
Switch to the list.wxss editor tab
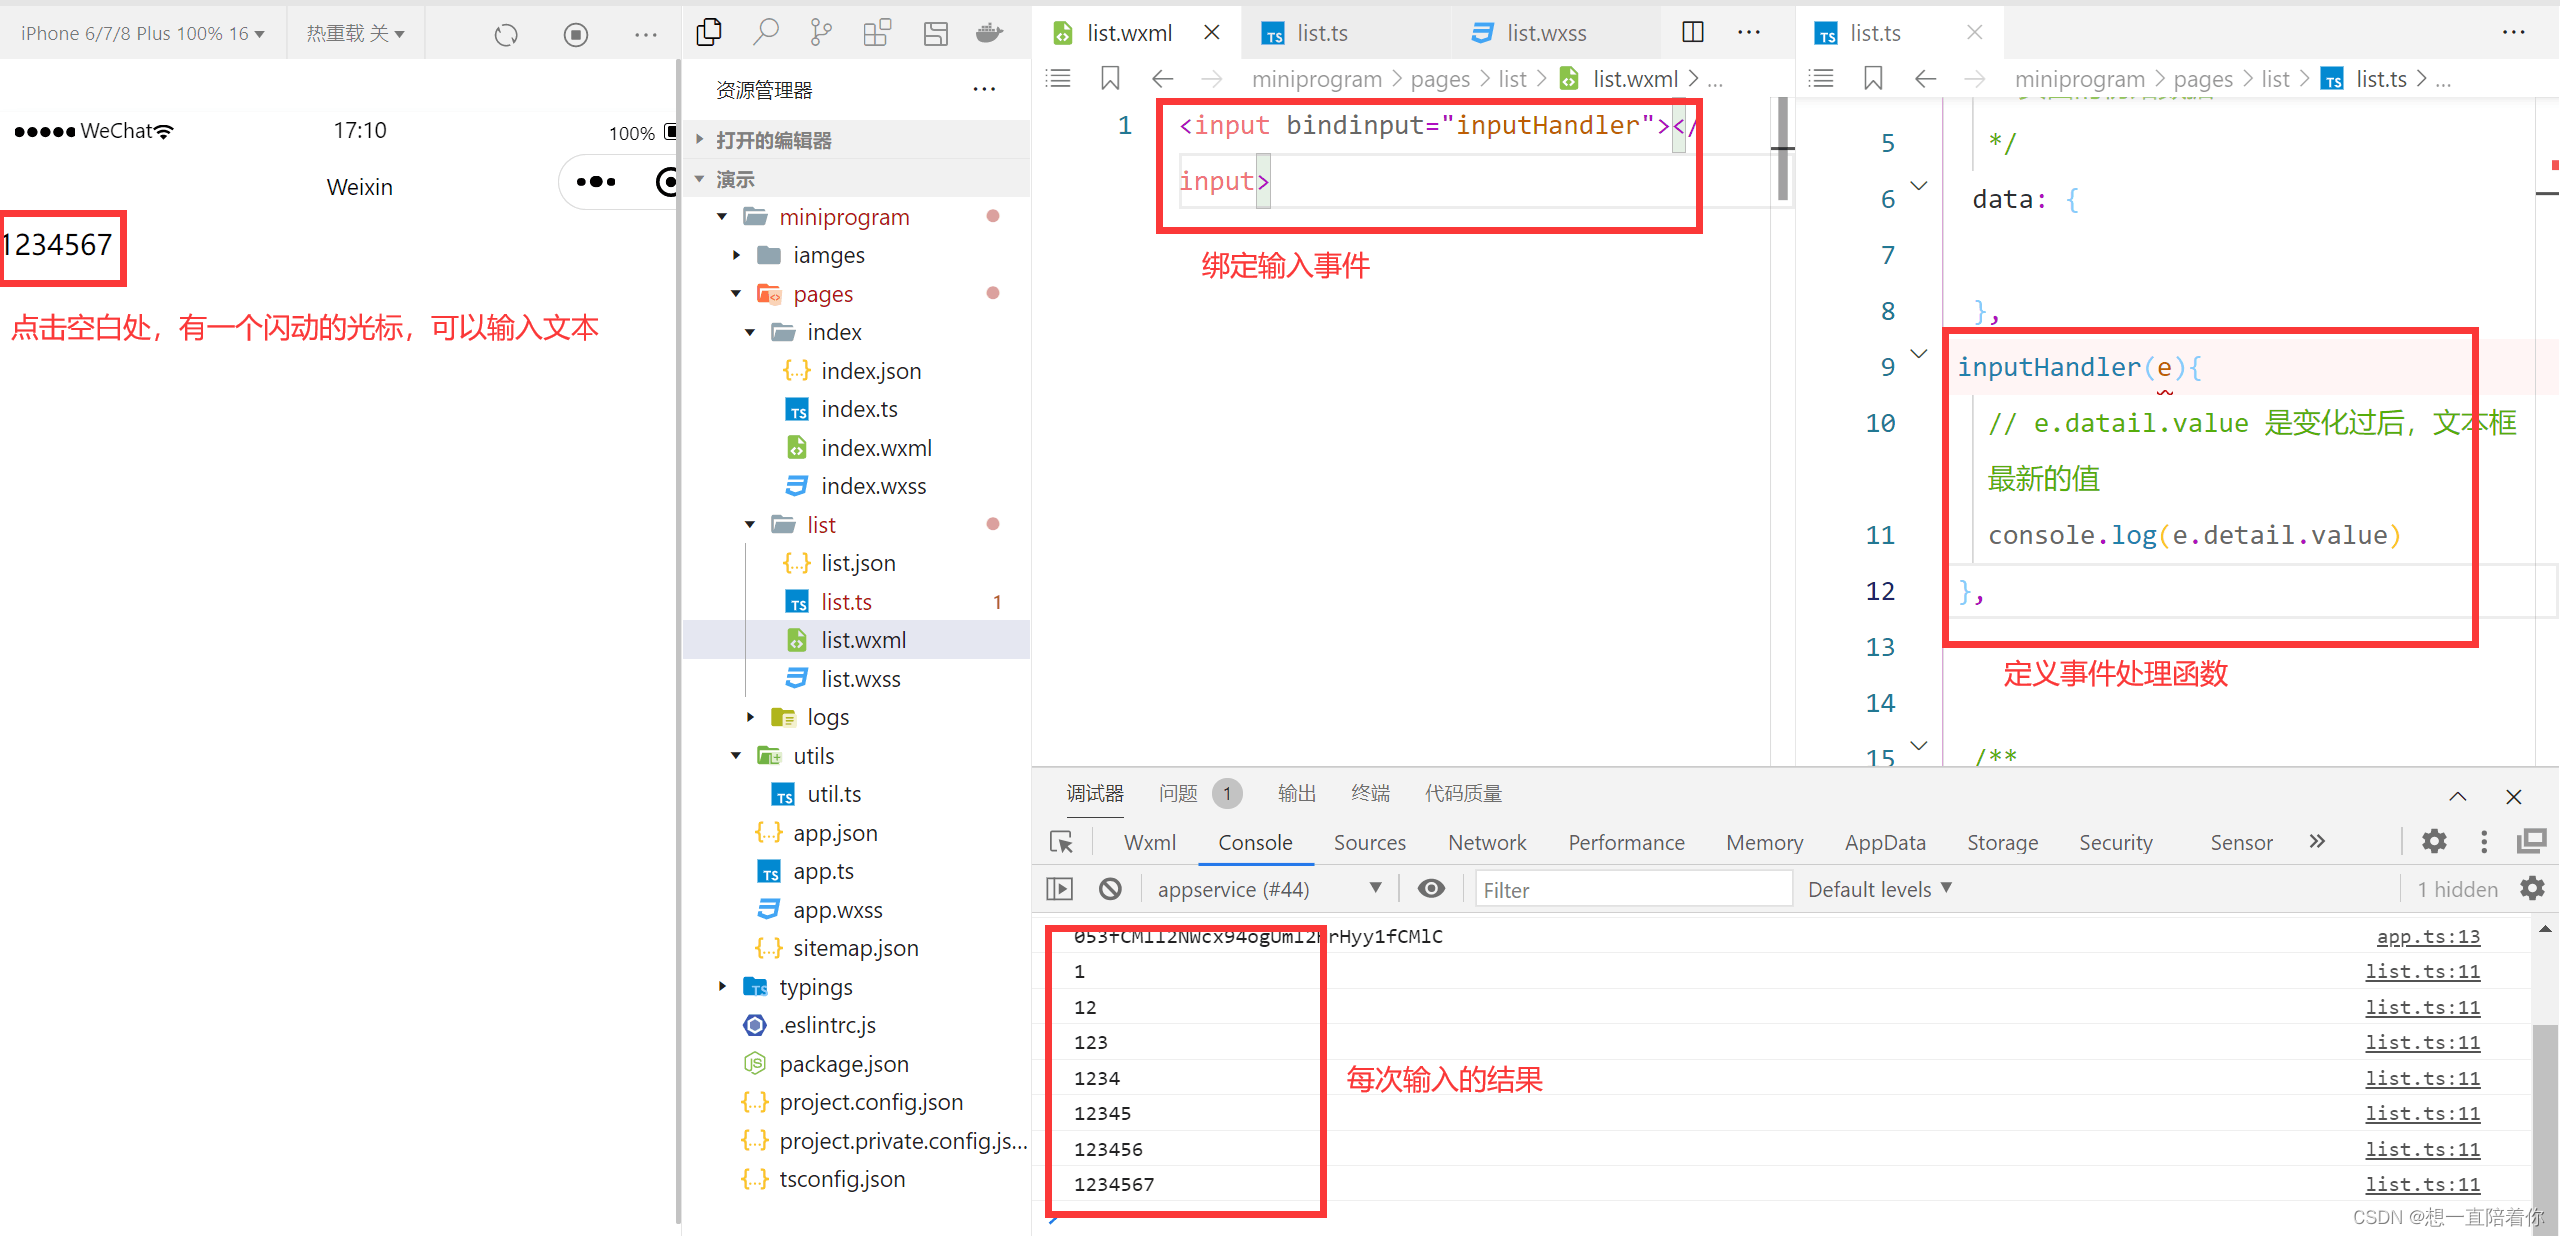pyautogui.click(x=1546, y=33)
